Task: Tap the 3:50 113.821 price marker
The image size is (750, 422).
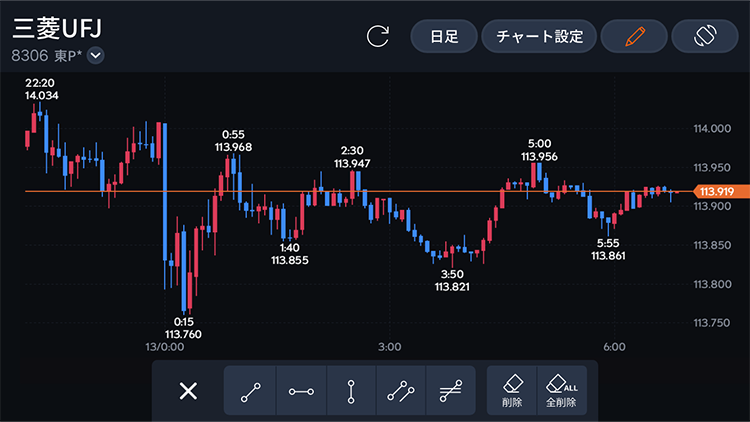Action: pyautogui.click(x=452, y=280)
